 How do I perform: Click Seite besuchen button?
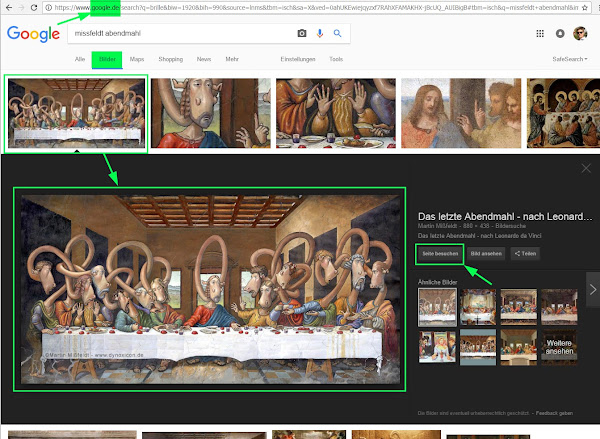coord(440,254)
